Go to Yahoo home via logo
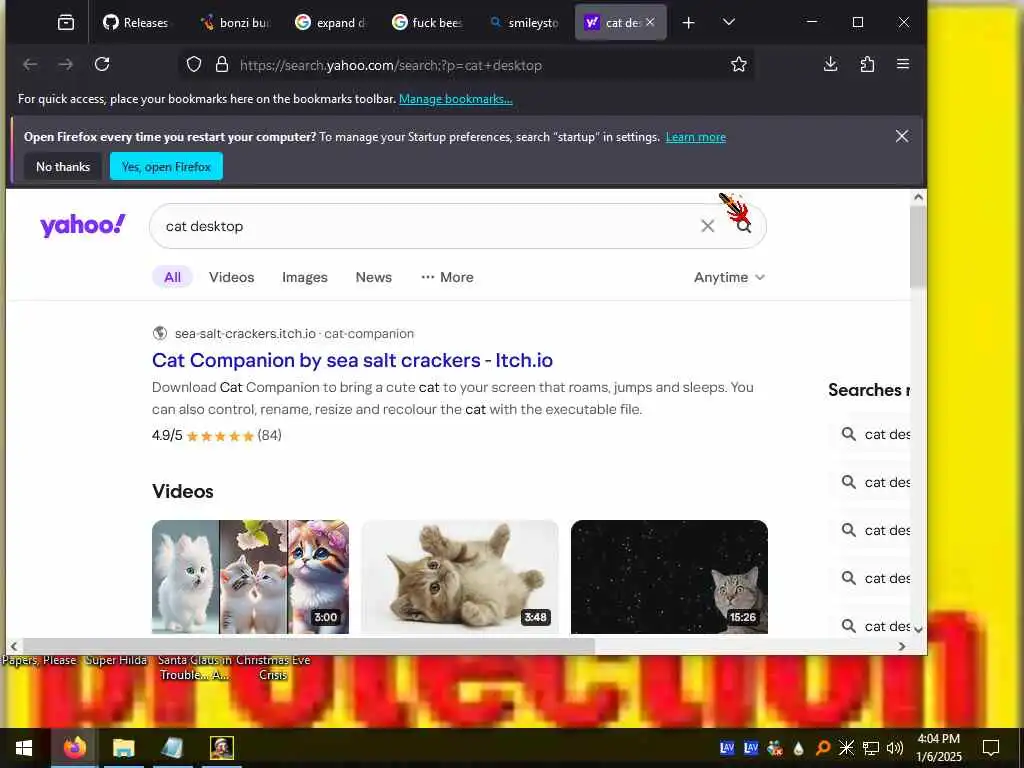 point(82,225)
